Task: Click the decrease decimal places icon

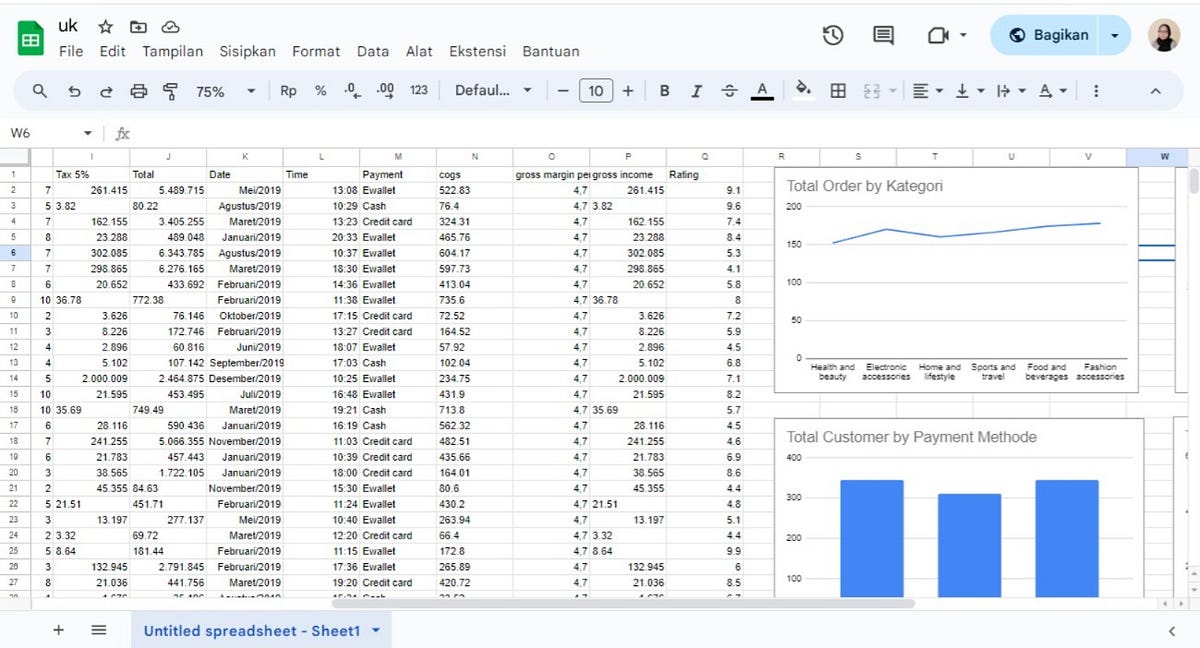Action: (350, 90)
